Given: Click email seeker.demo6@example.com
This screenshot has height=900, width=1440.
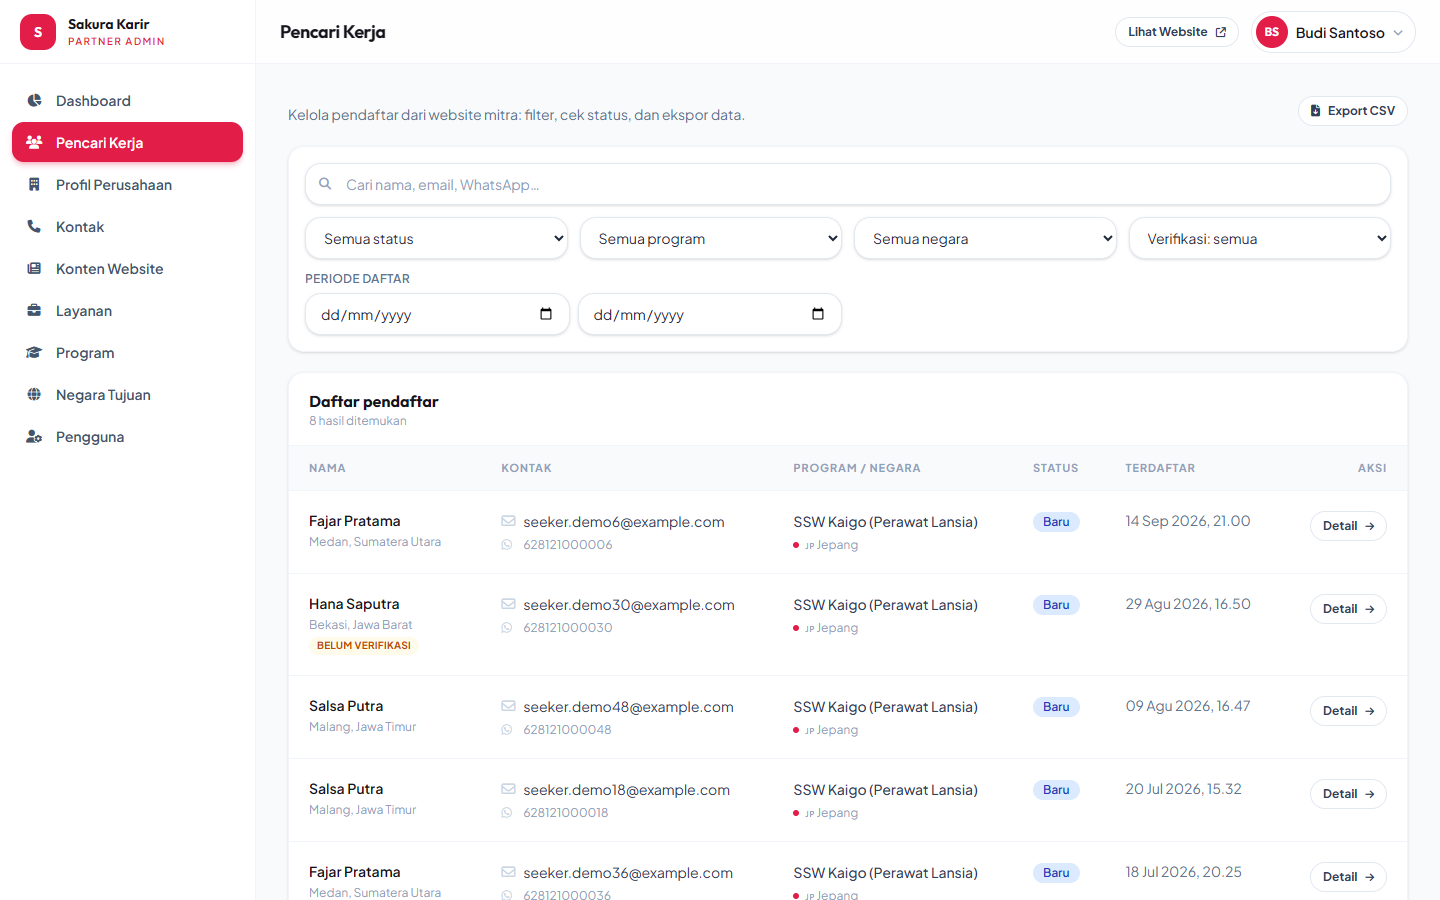Looking at the screenshot, I should pos(624,522).
